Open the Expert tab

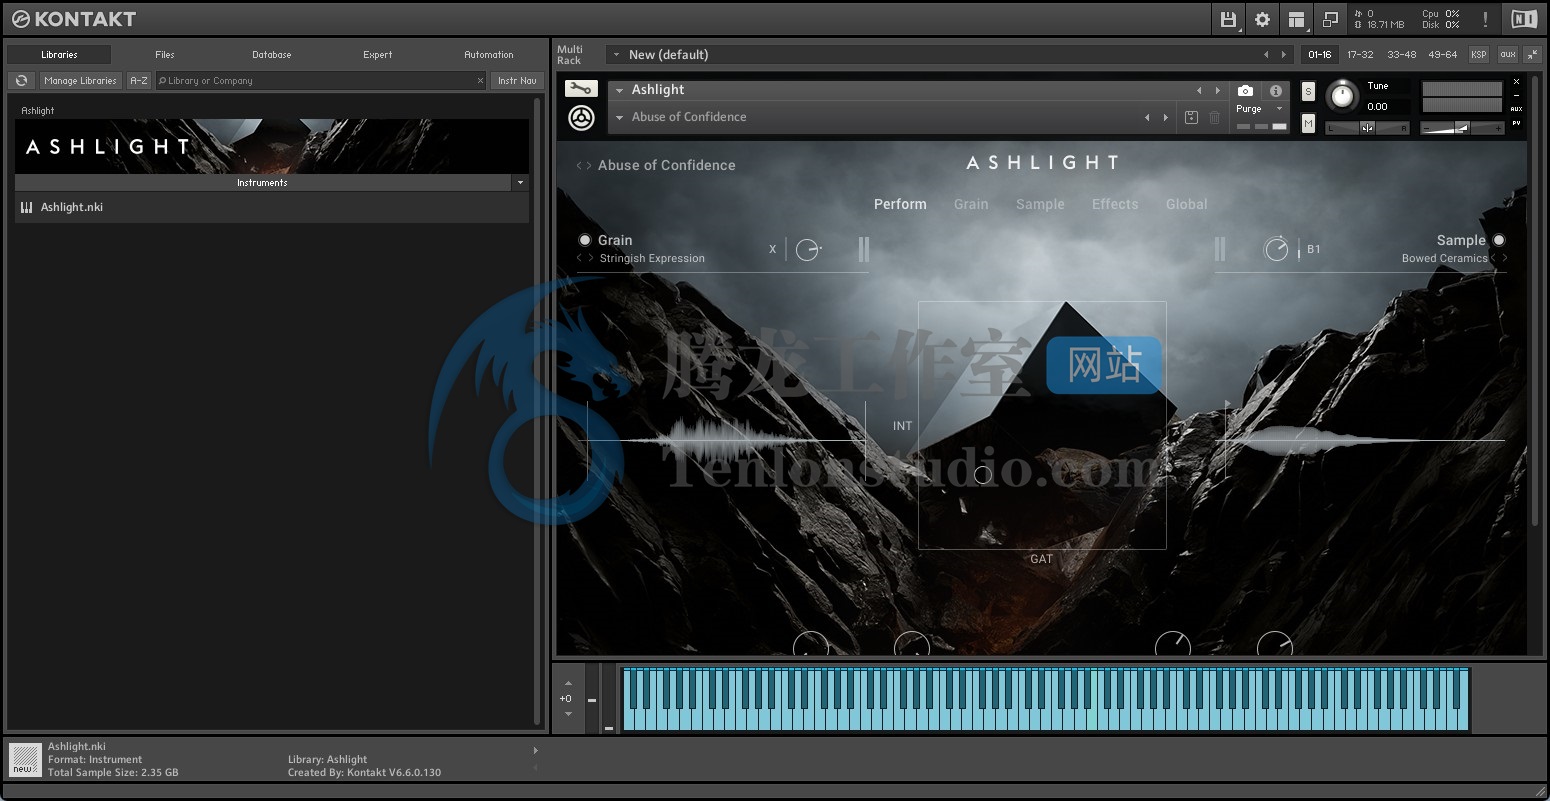(x=378, y=54)
